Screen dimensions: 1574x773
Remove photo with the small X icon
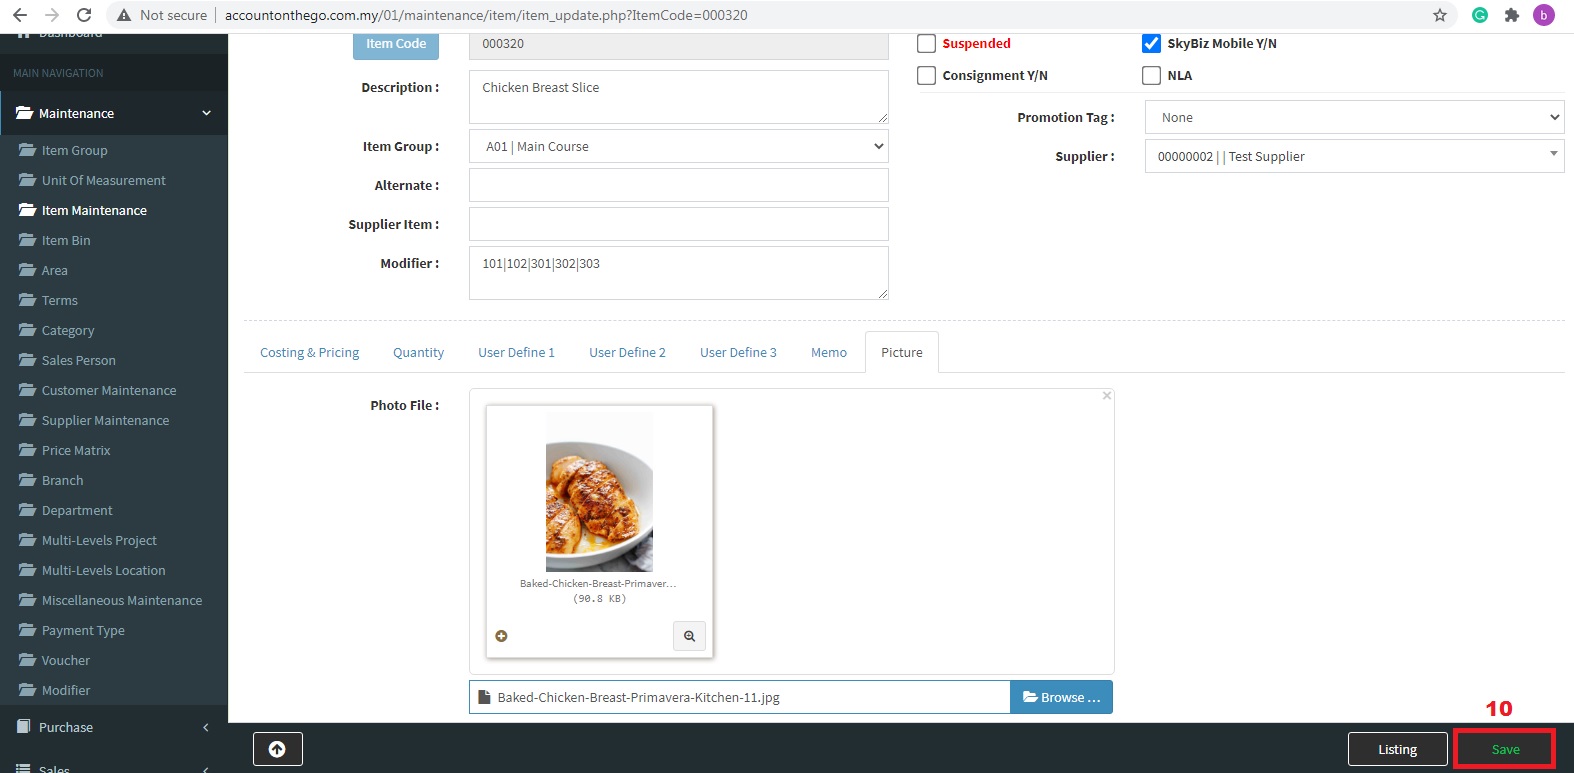tap(1106, 396)
